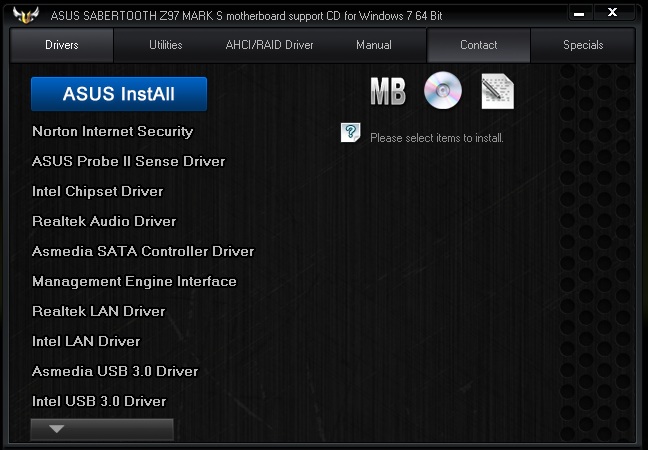Select Intel LAN Driver
Image resolution: width=648 pixels, height=450 pixels.
pos(86,341)
